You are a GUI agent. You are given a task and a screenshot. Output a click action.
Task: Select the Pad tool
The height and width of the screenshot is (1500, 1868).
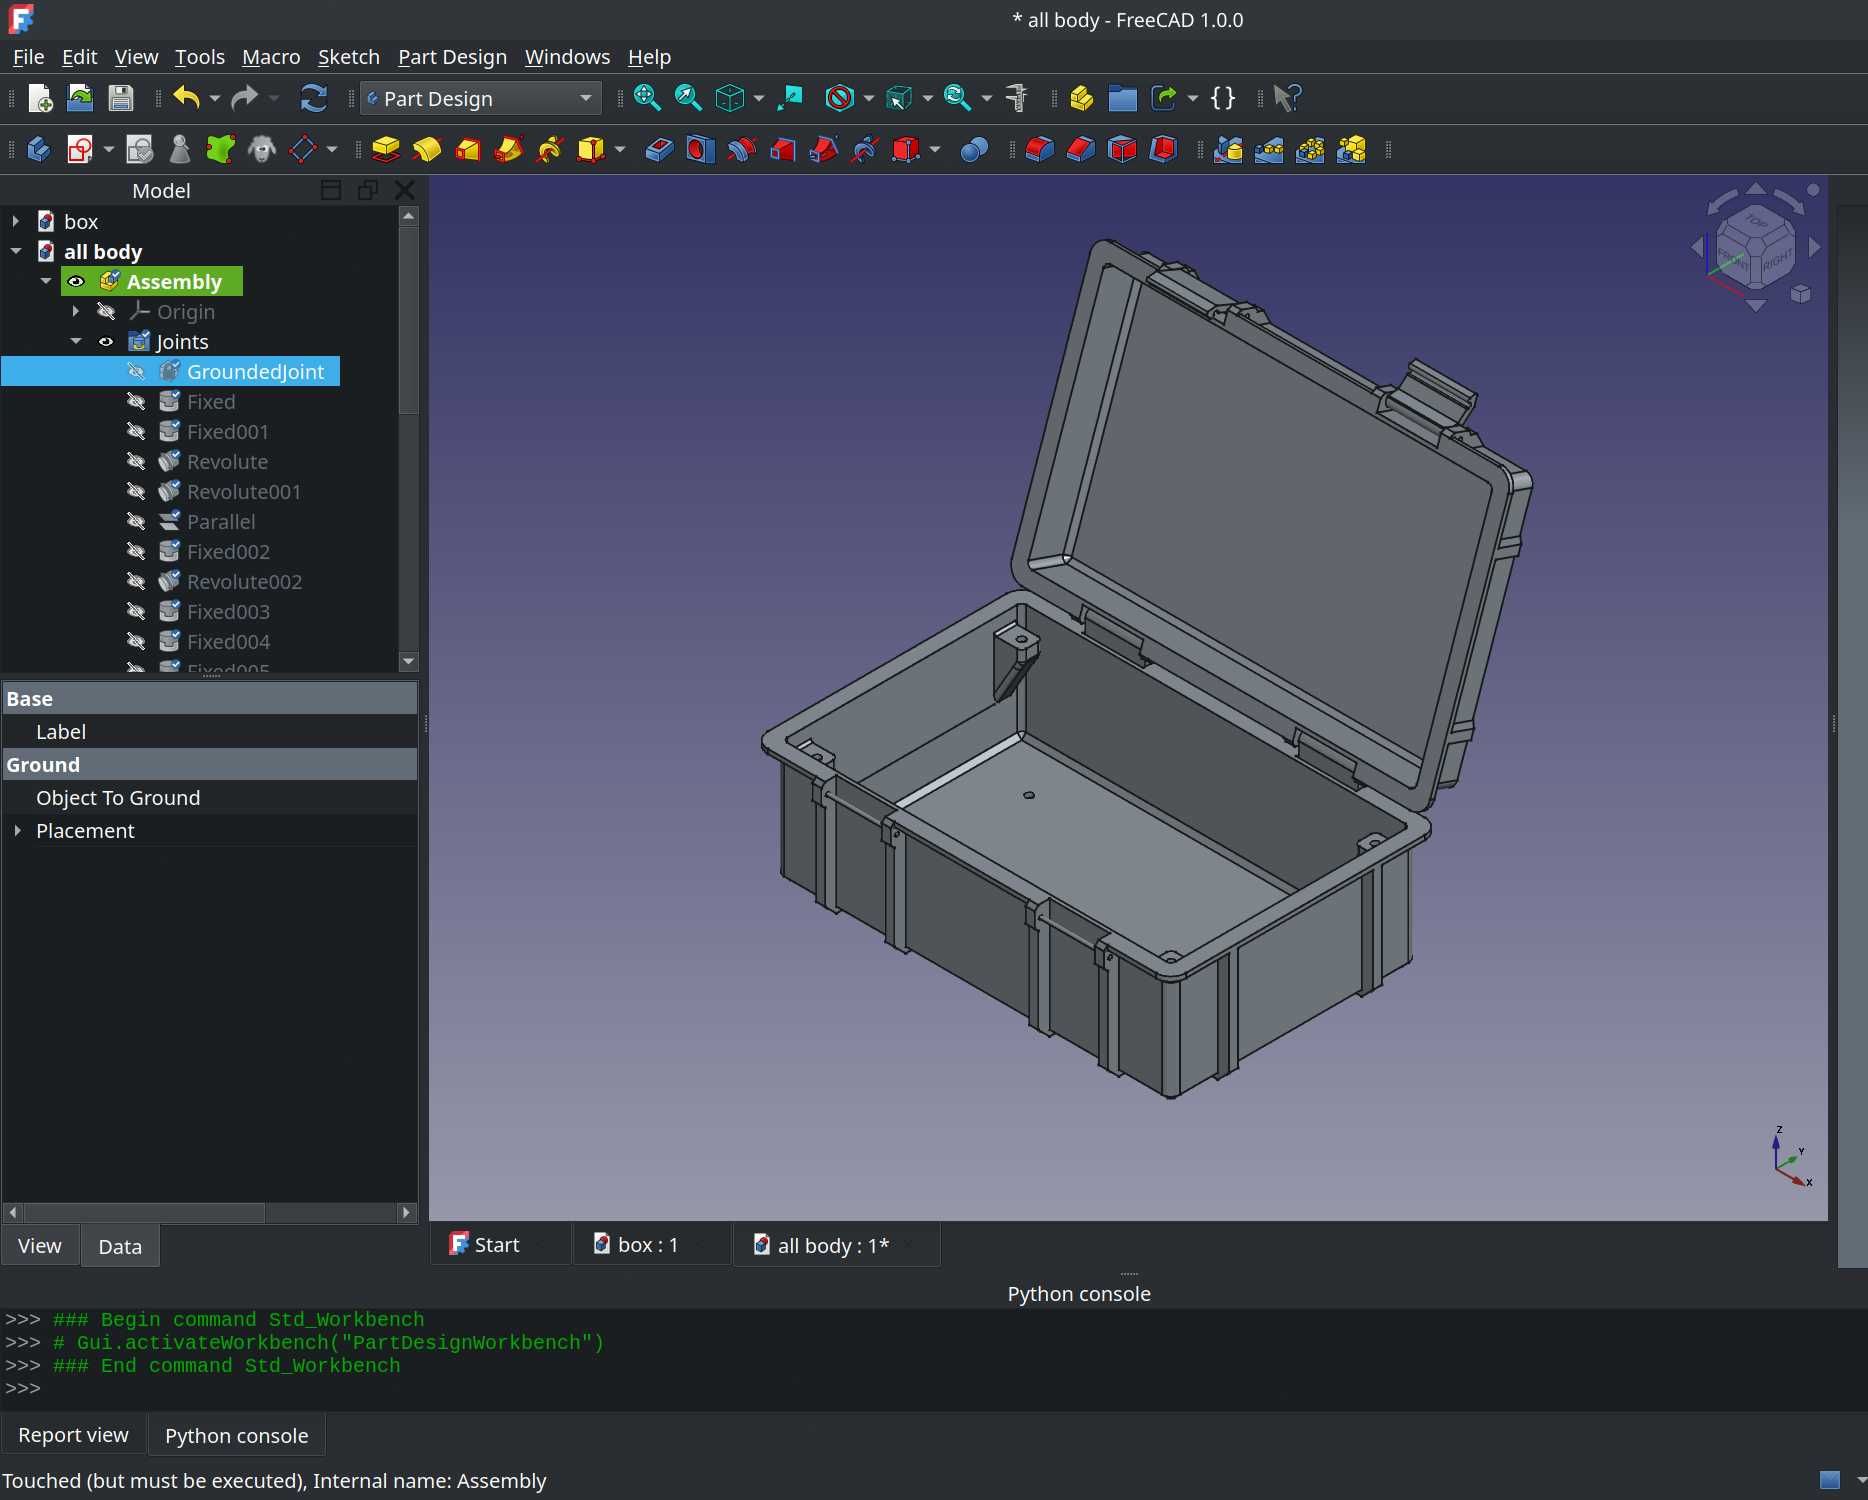[386, 150]
